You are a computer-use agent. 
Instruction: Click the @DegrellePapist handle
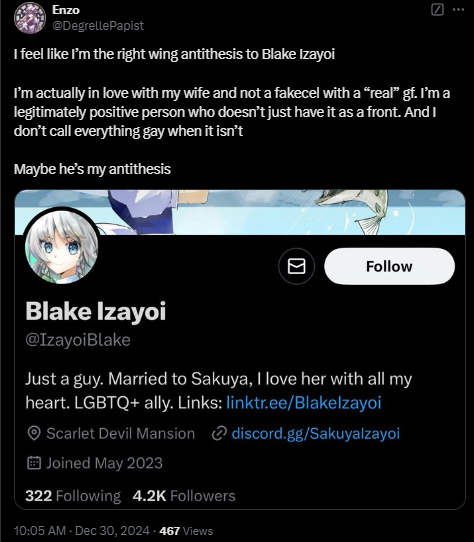pos(98,25)
